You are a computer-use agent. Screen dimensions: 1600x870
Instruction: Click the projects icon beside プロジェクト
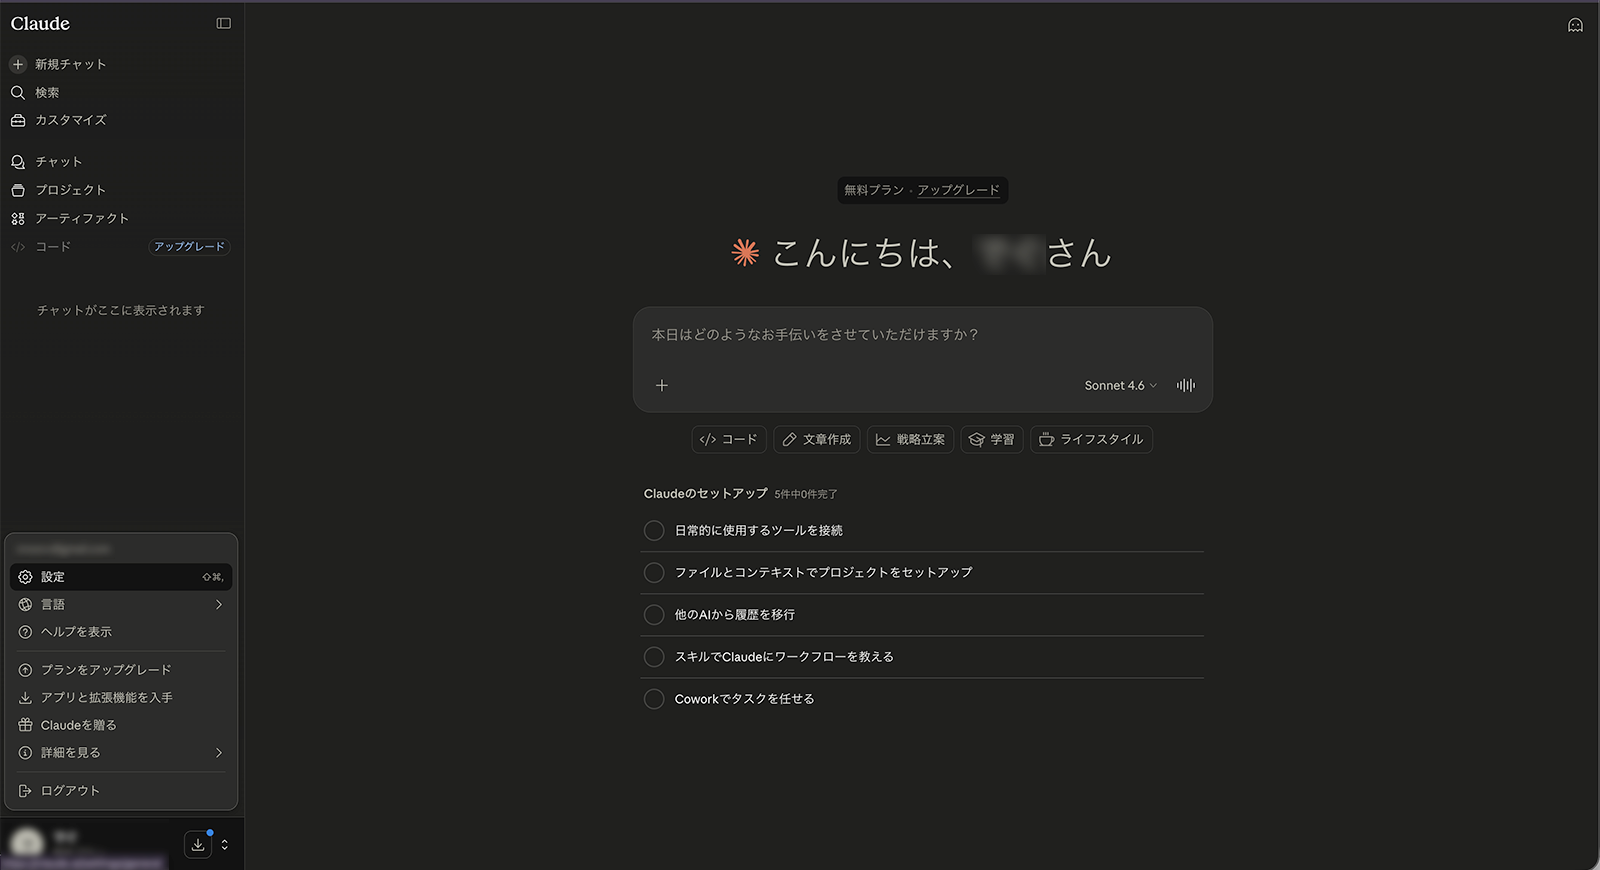[x=18, y=190]
